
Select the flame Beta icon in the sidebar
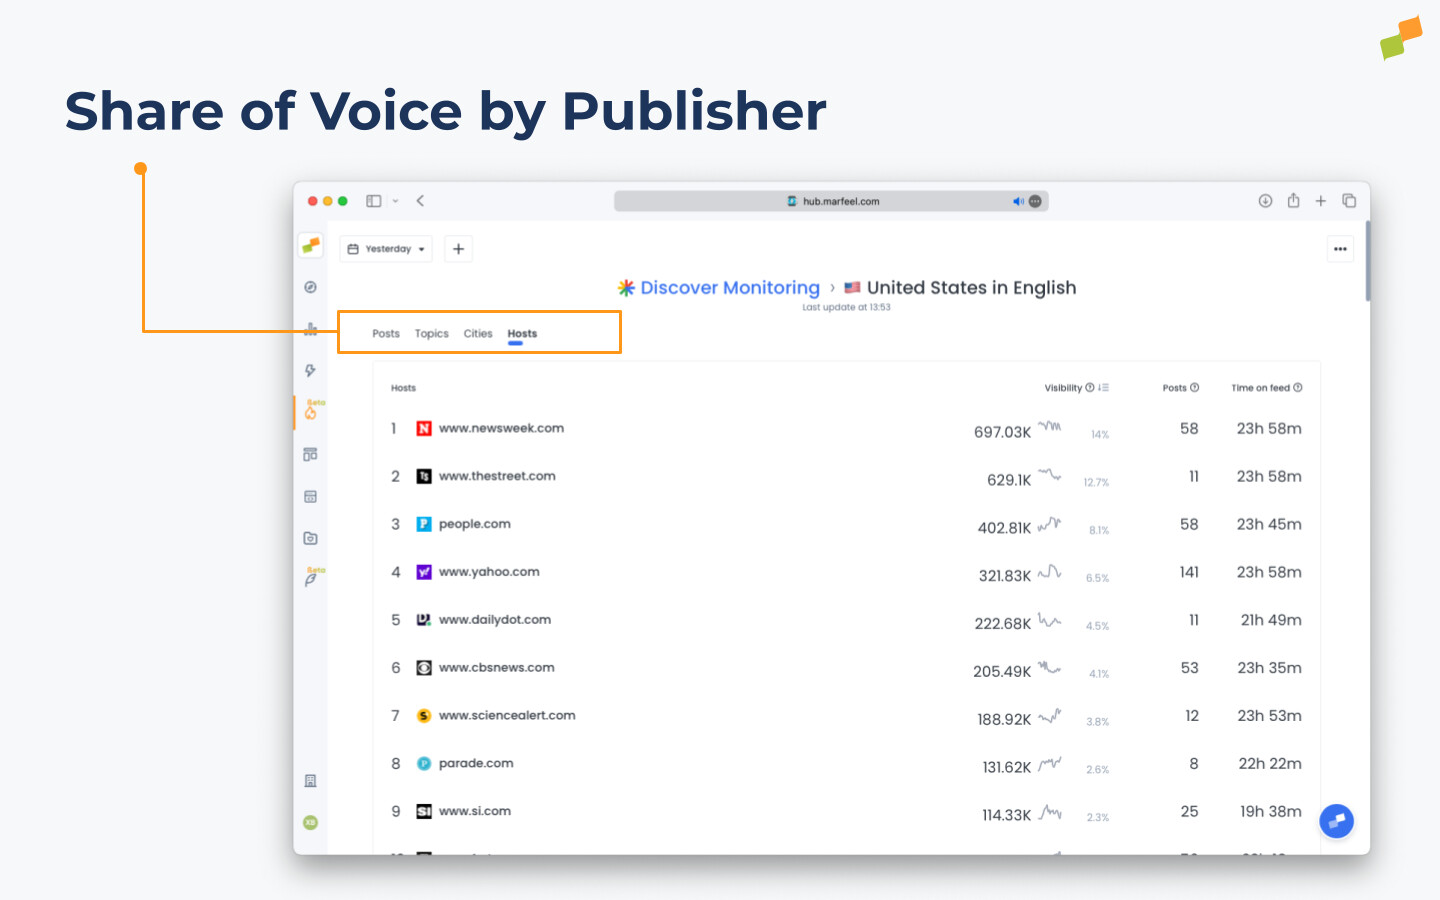tap(310, 412)
